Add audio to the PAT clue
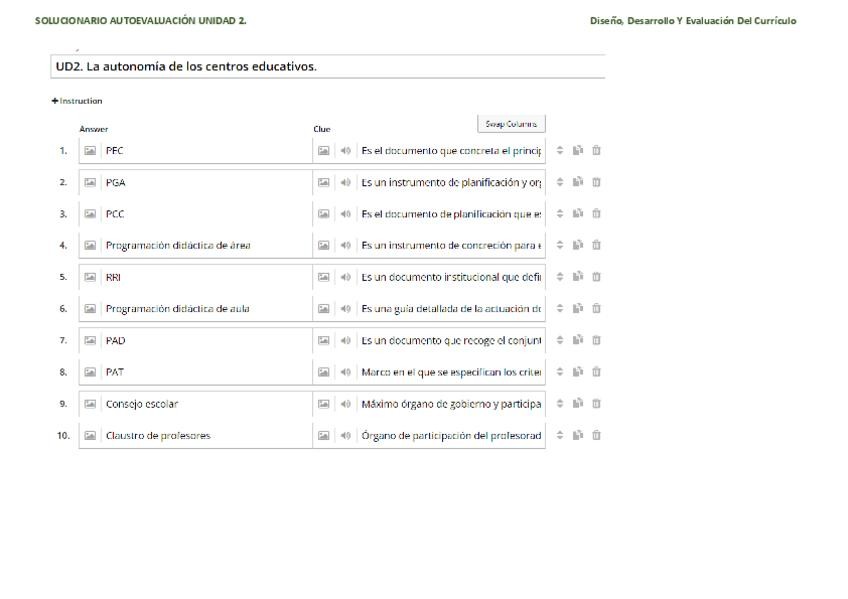Image resolution: width=848 pixels, height=599 pixels. coord(345,372)
